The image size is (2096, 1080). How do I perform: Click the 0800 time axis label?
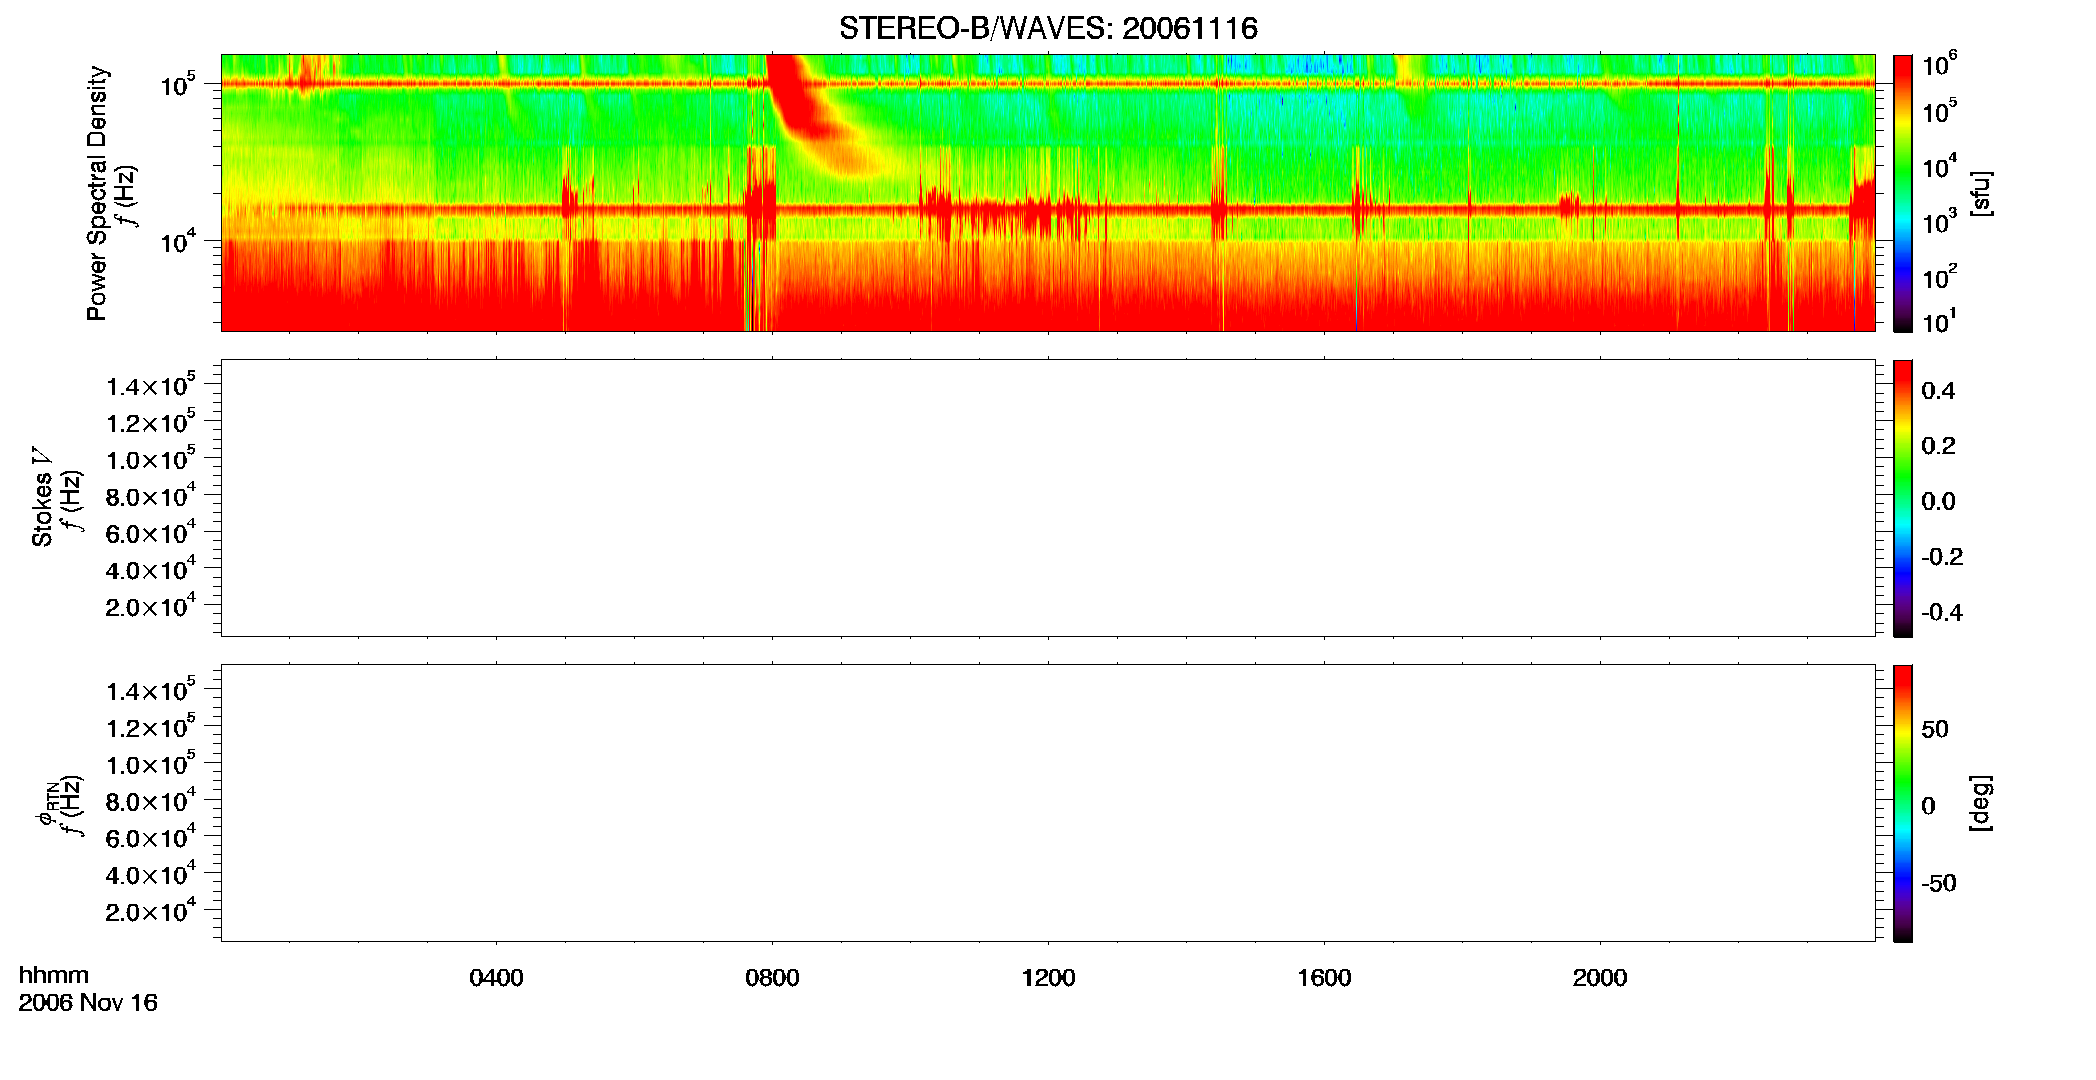[772, 978]
